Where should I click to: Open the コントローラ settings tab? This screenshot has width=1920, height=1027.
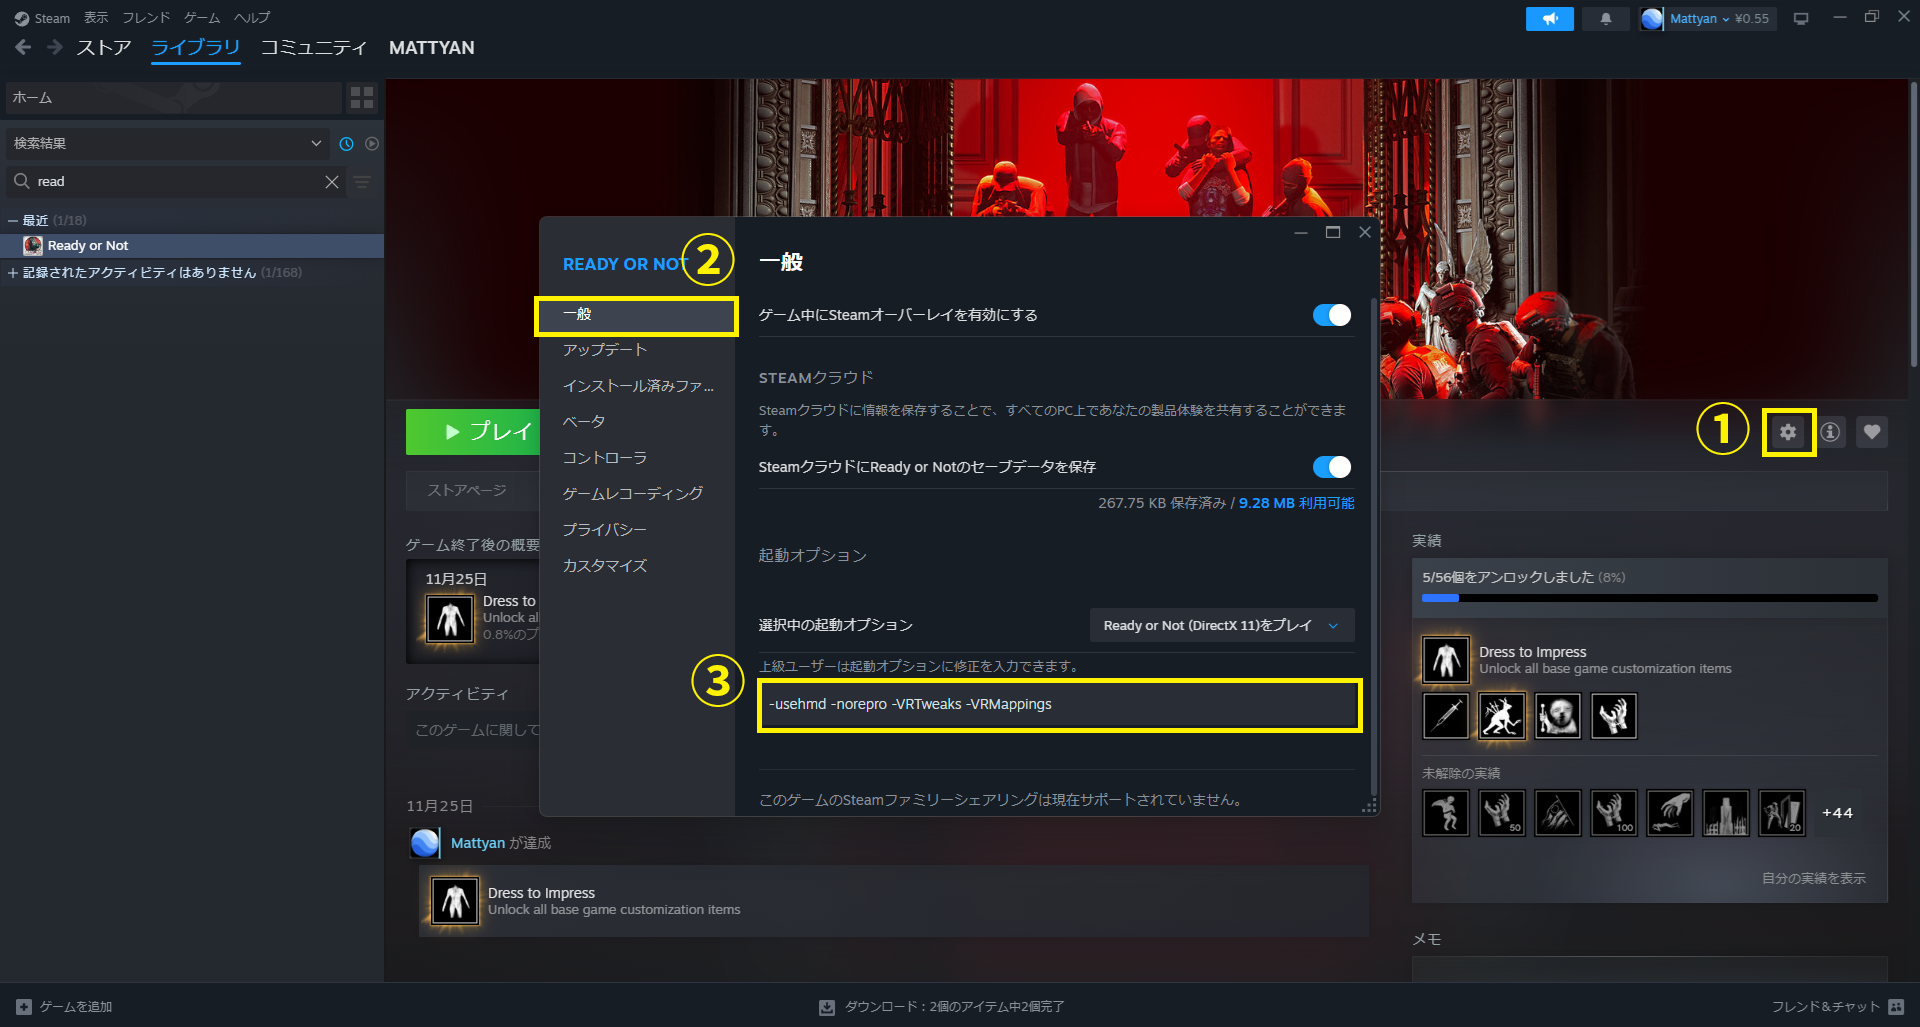point(605,458)
